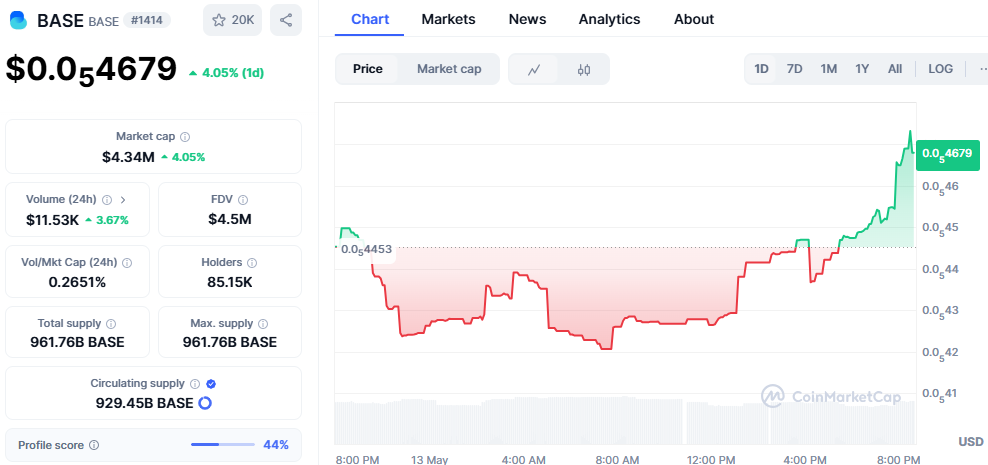Click the 1Y range button
The image size is (988, 465).
click(862, 69)
